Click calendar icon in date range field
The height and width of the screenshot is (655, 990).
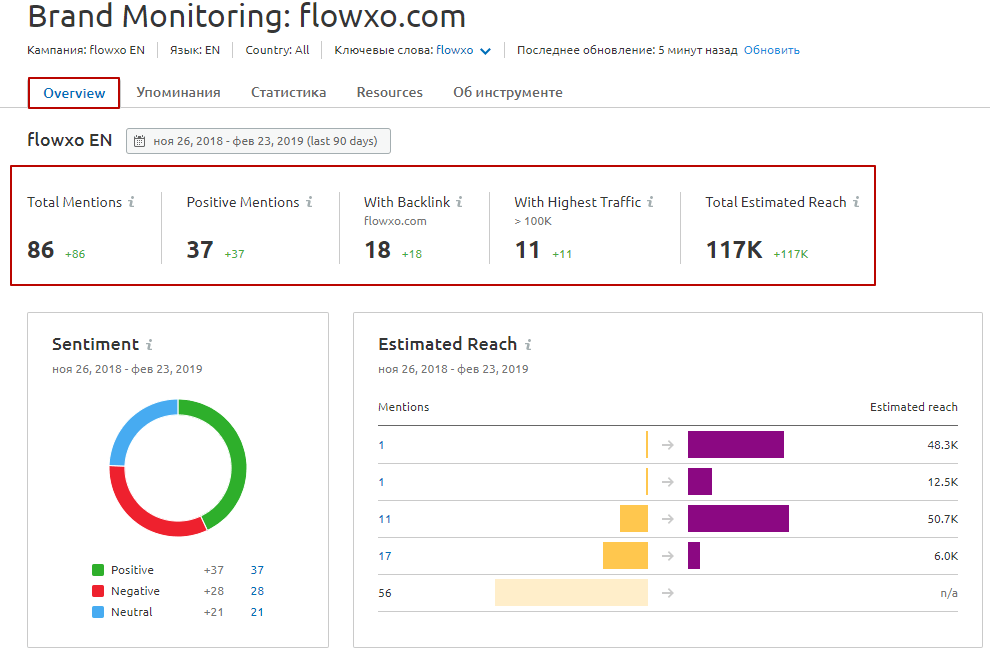(140, 141)
